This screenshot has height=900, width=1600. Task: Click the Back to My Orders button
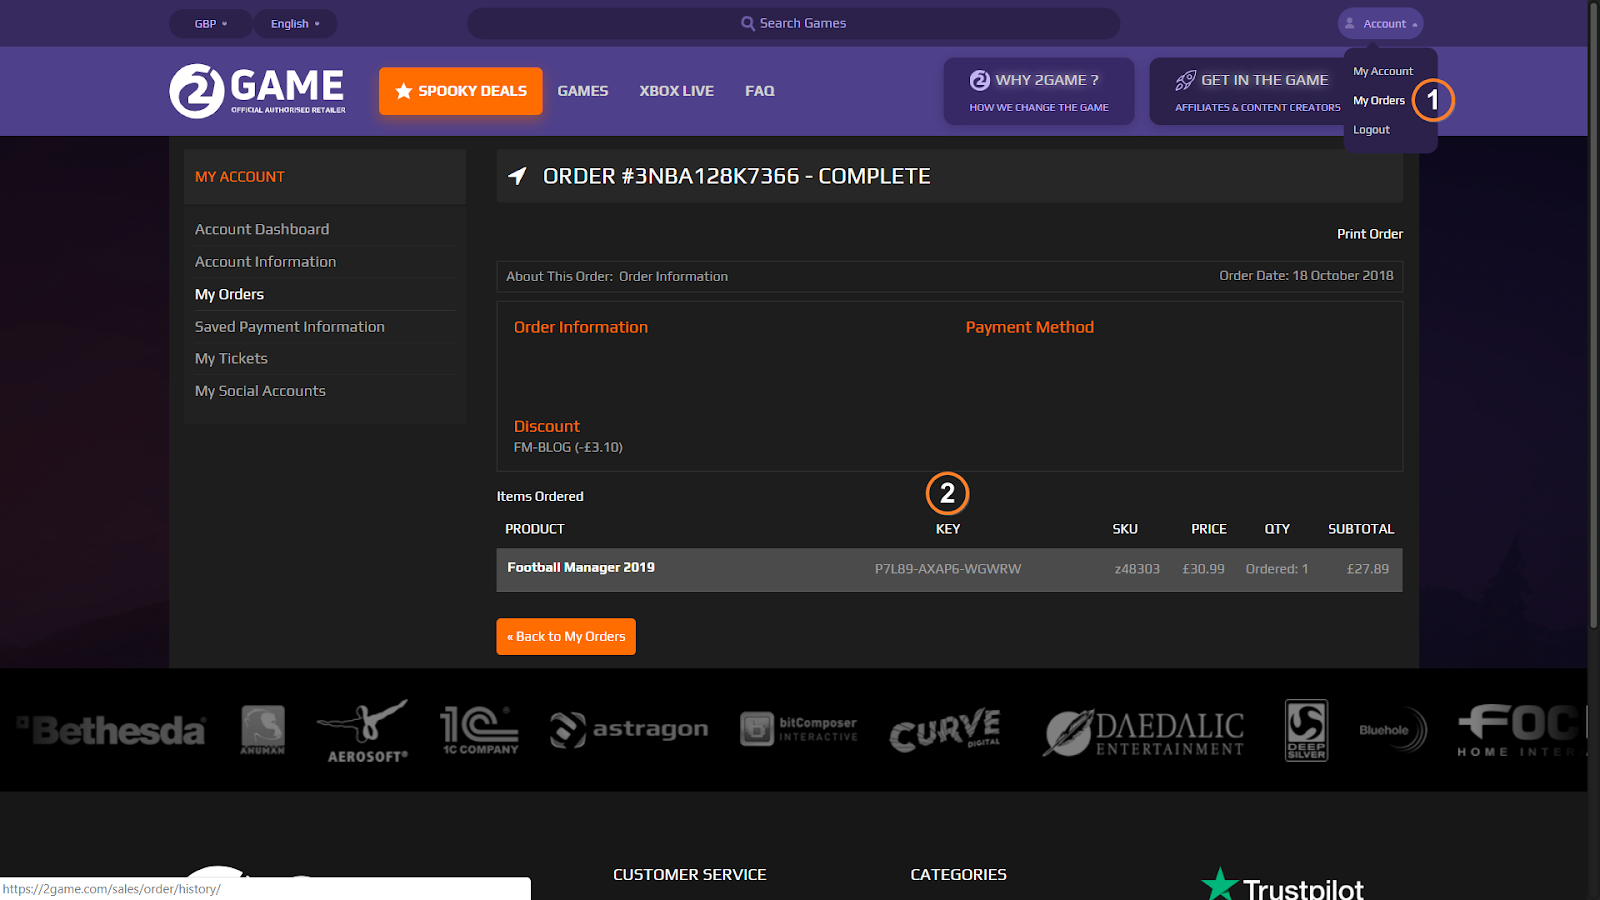pos(566,637)
